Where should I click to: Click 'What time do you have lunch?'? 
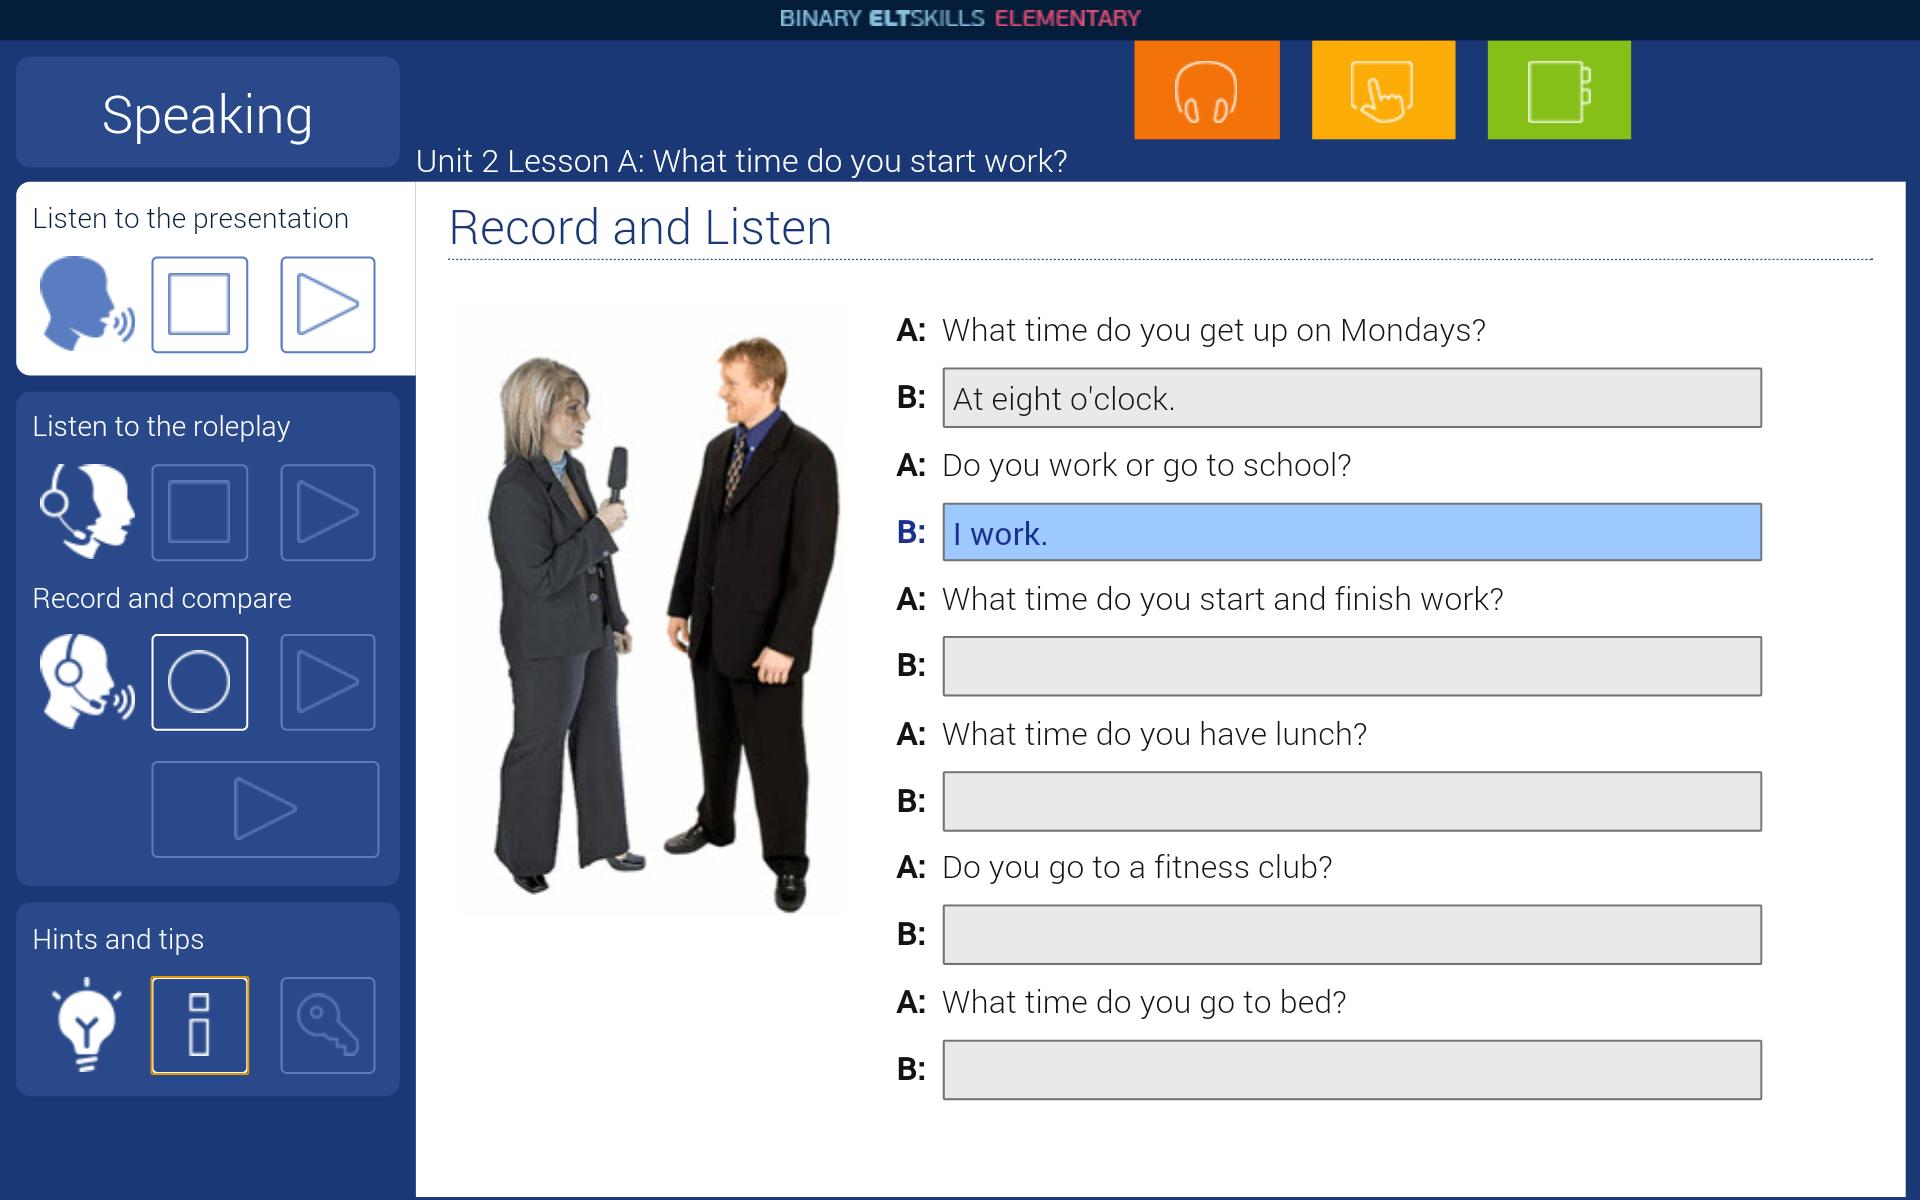pyautogui.click(x=1155, y=734)
